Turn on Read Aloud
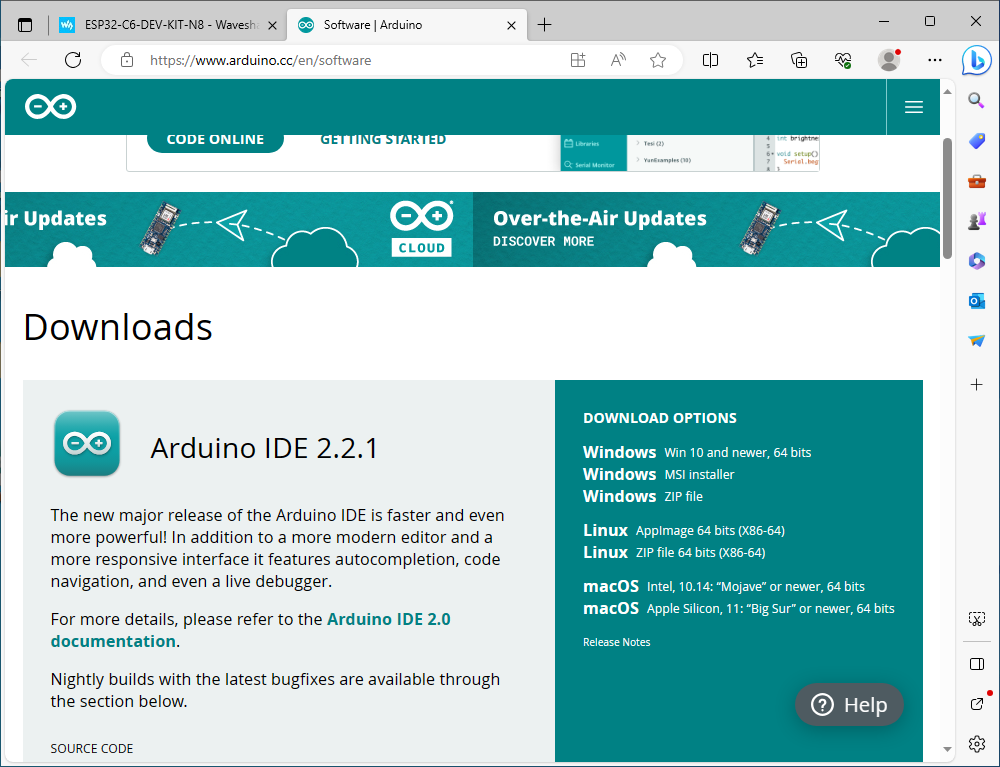 pyautogui.click(x=618, y=60)
